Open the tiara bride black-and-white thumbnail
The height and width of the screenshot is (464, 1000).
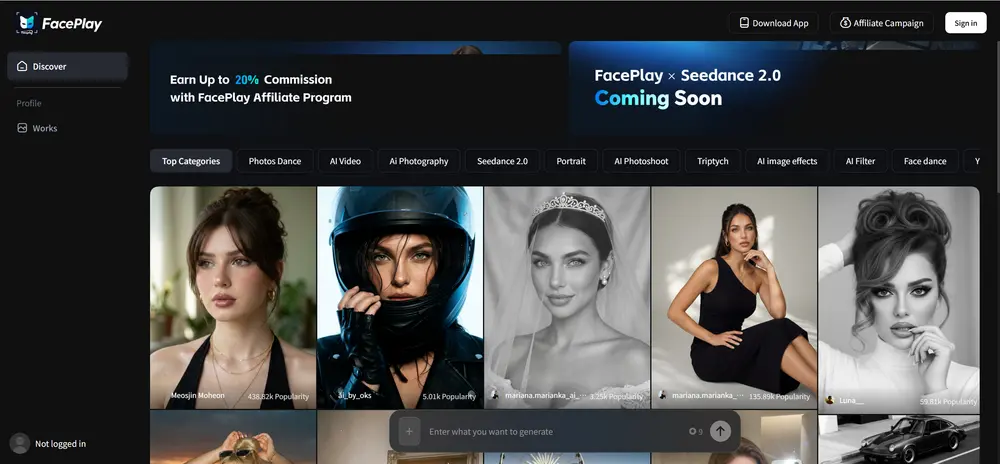pyautogui.click(x=567, y=297)
